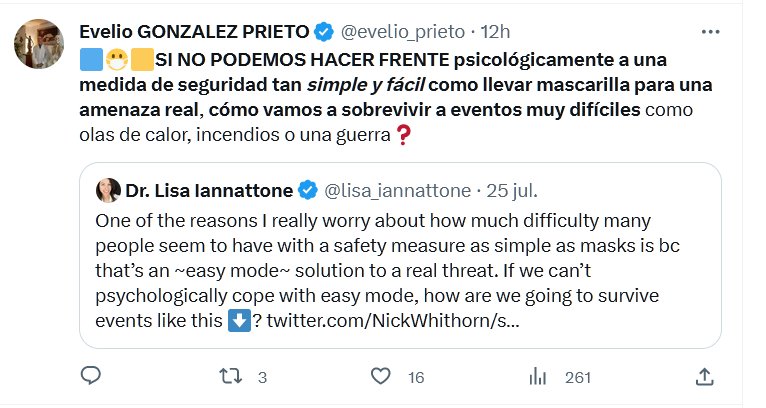Screen dimensions: 766x408
Task: Like the tweet with 16 likes
Action: (380, 376)
